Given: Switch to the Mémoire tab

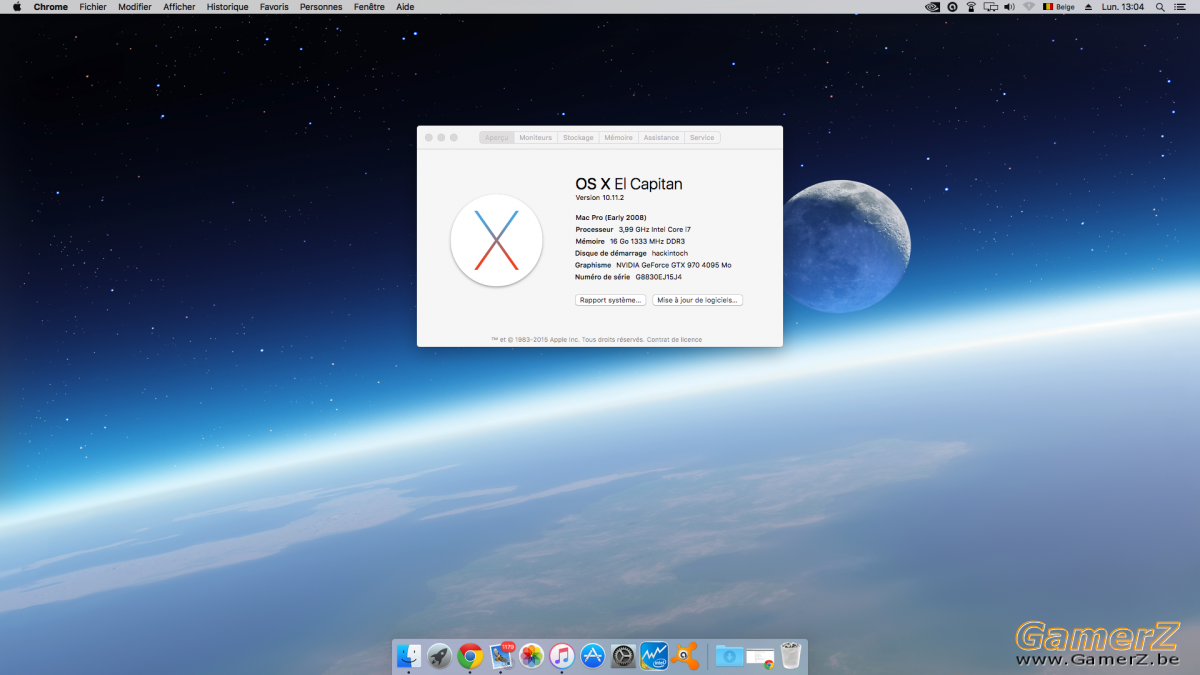Looking at the screenshot, I should (x=618, y=137).
